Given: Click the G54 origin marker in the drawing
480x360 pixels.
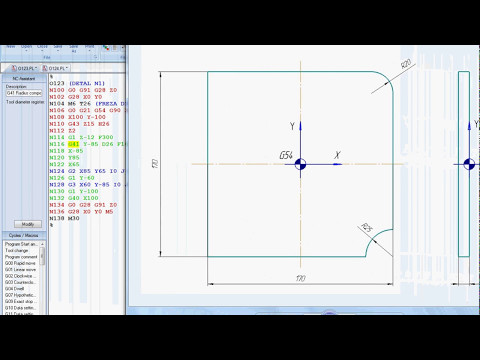Looking at the screenshot, I should click(x=300, y=164).
